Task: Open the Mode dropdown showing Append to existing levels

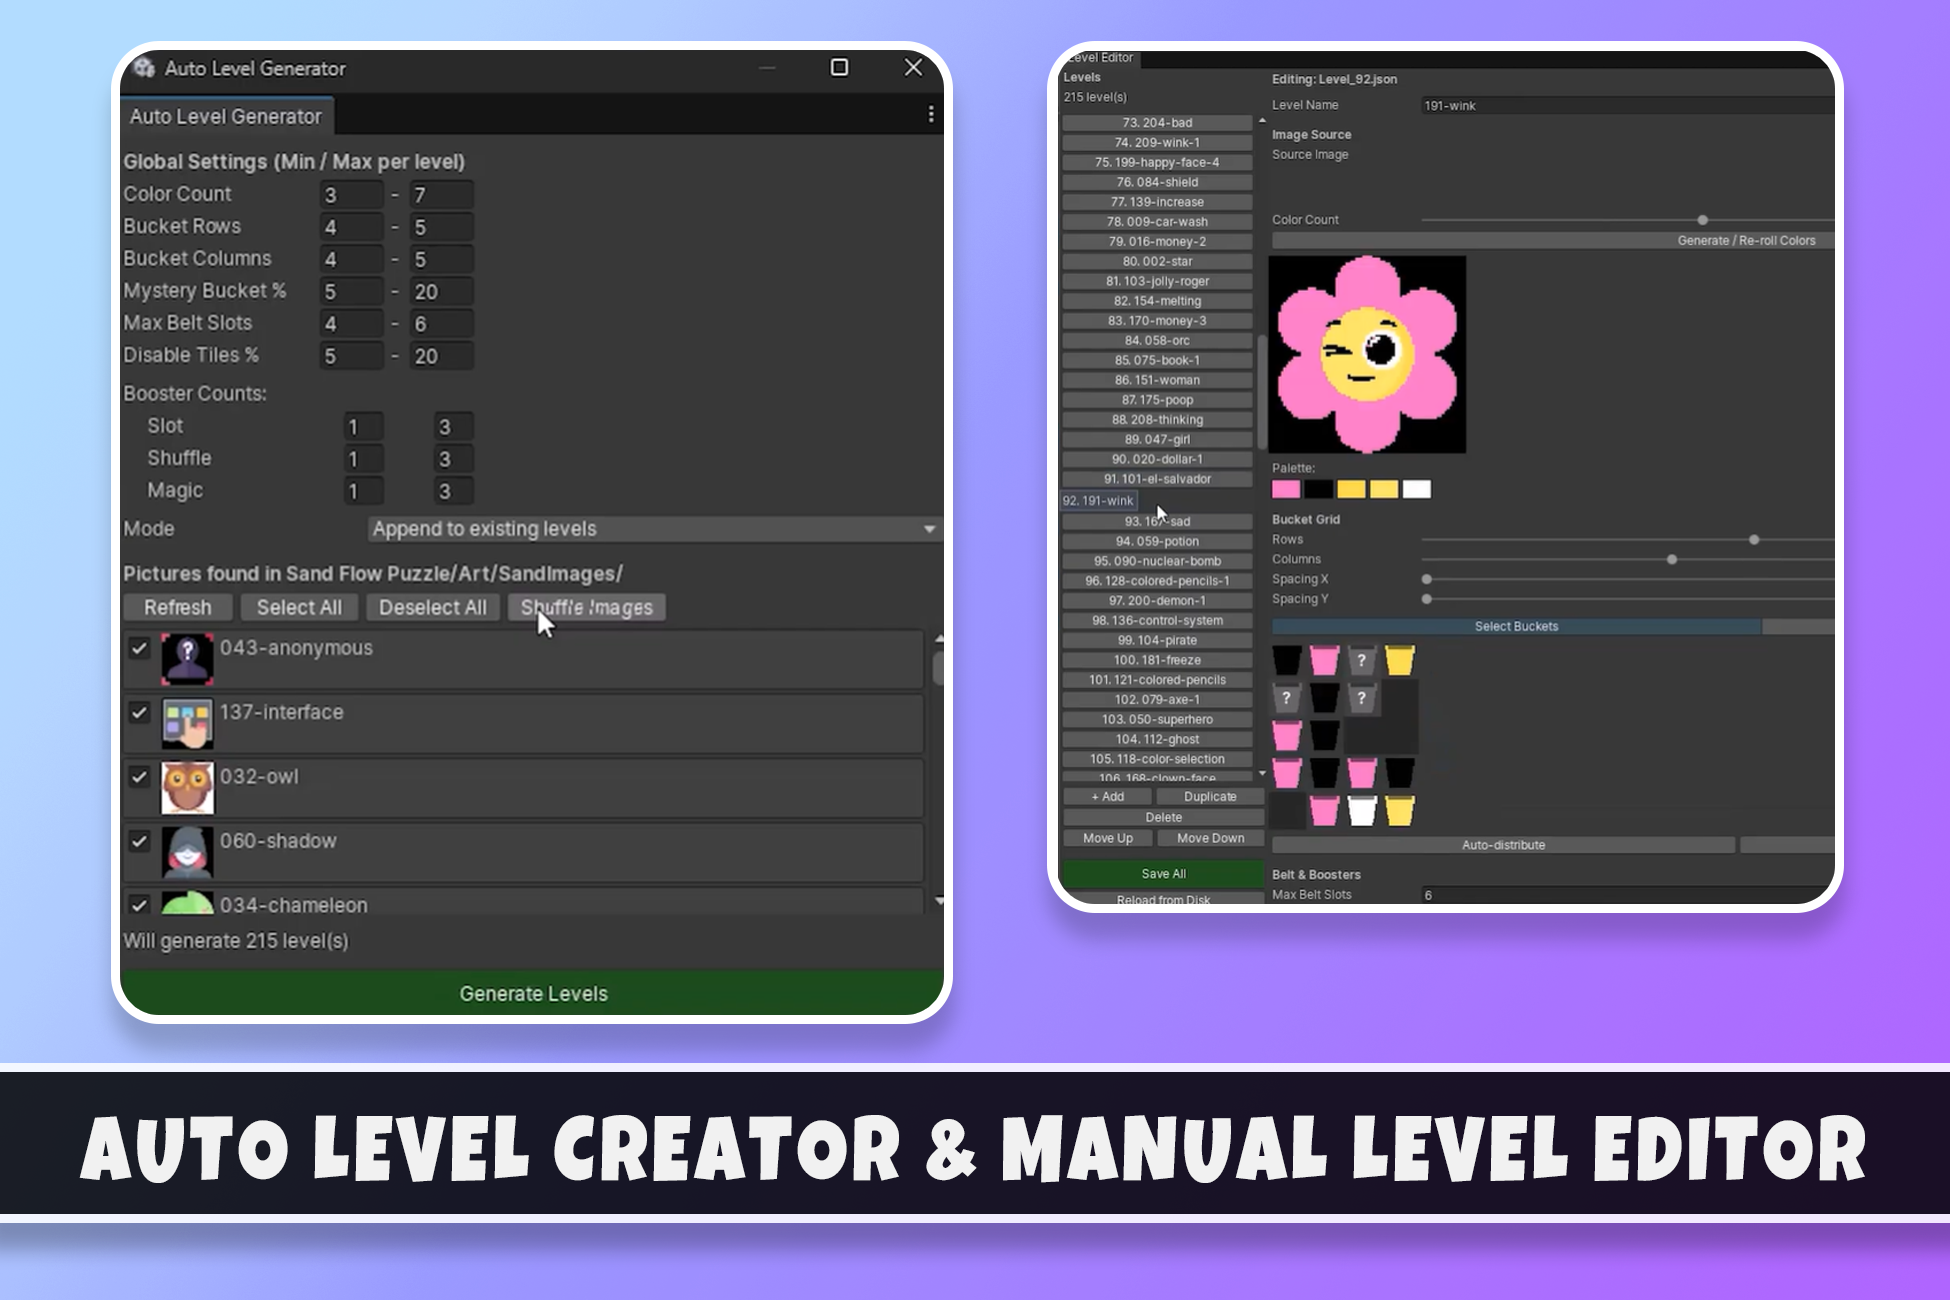Action: (x=654, y=529)
